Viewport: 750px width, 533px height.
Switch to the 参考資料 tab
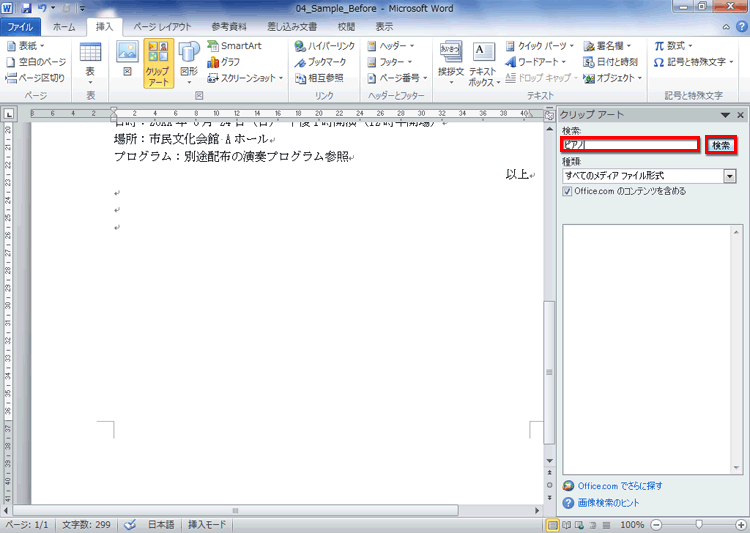pos(229,27)
